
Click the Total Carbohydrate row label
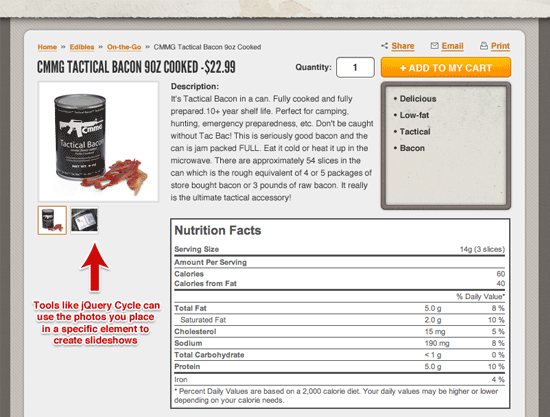pos(209,355)
